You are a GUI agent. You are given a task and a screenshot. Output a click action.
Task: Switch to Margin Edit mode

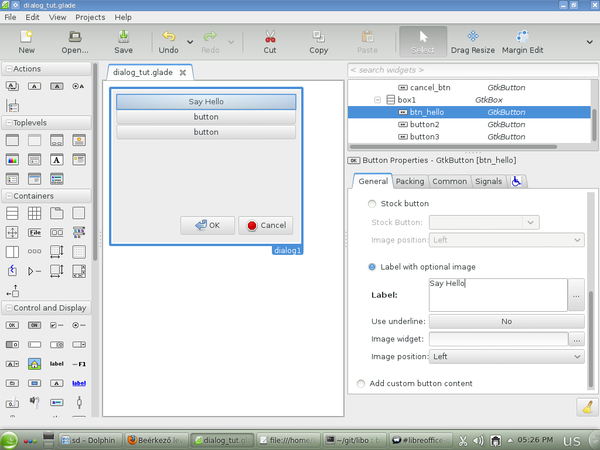pyautogui.click(x=522, y=42)
